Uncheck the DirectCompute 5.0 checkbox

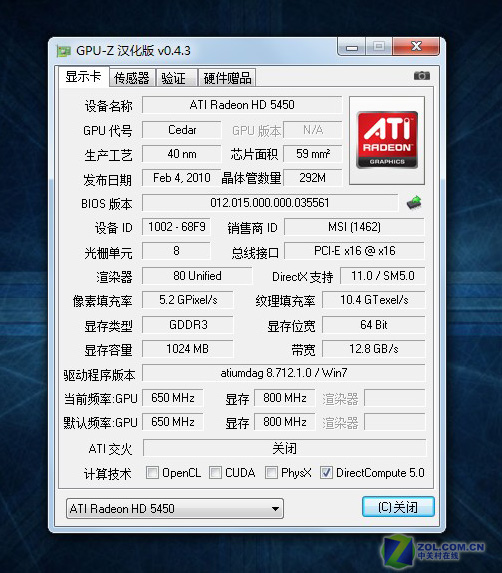point(326,472)
